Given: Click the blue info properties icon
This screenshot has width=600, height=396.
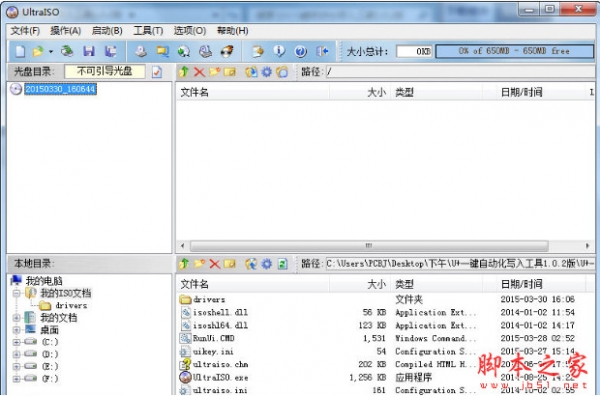Looking at the screenshot, I should pyautogui.click(x=279, y=51).
